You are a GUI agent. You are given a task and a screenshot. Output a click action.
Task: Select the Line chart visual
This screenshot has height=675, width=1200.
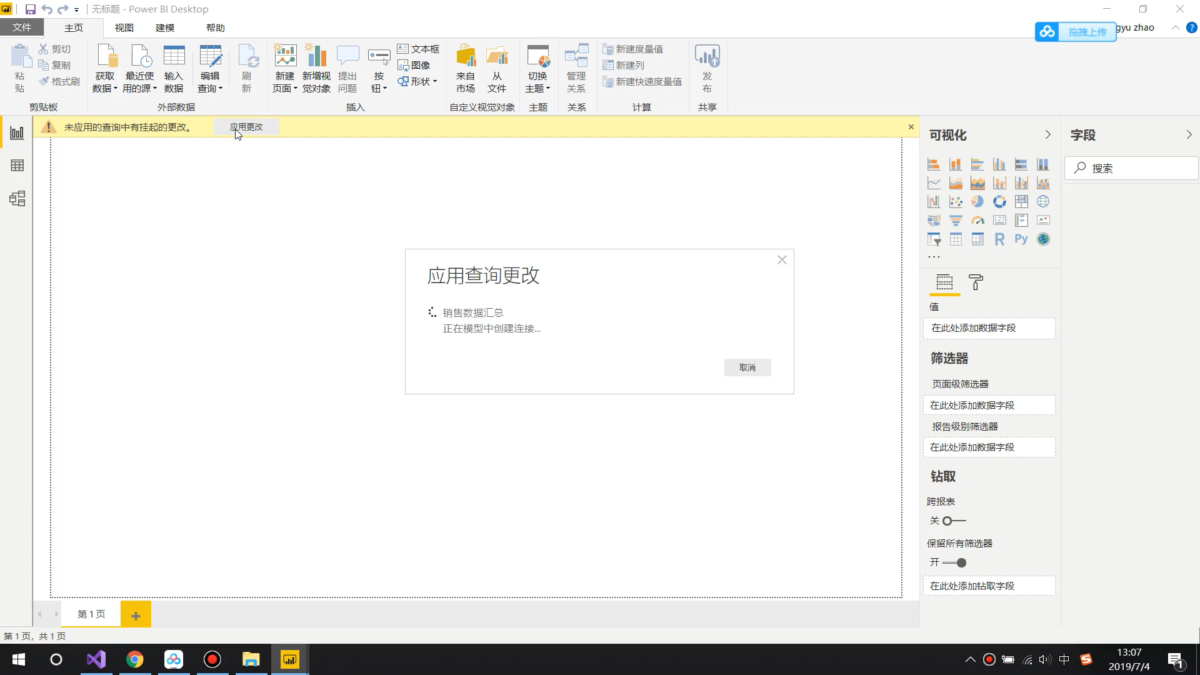tap(934, 183)
